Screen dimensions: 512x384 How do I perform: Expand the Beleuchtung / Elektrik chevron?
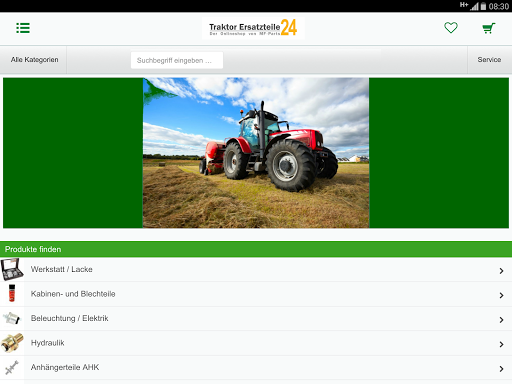click(x=501, y=320)
